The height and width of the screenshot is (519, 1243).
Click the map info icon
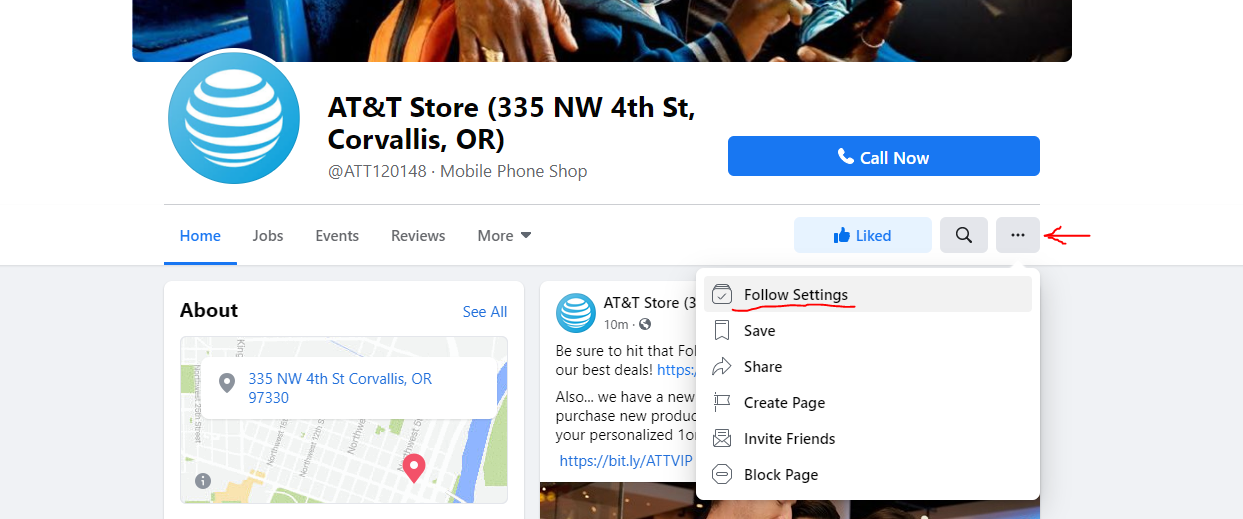click(203, 481)
